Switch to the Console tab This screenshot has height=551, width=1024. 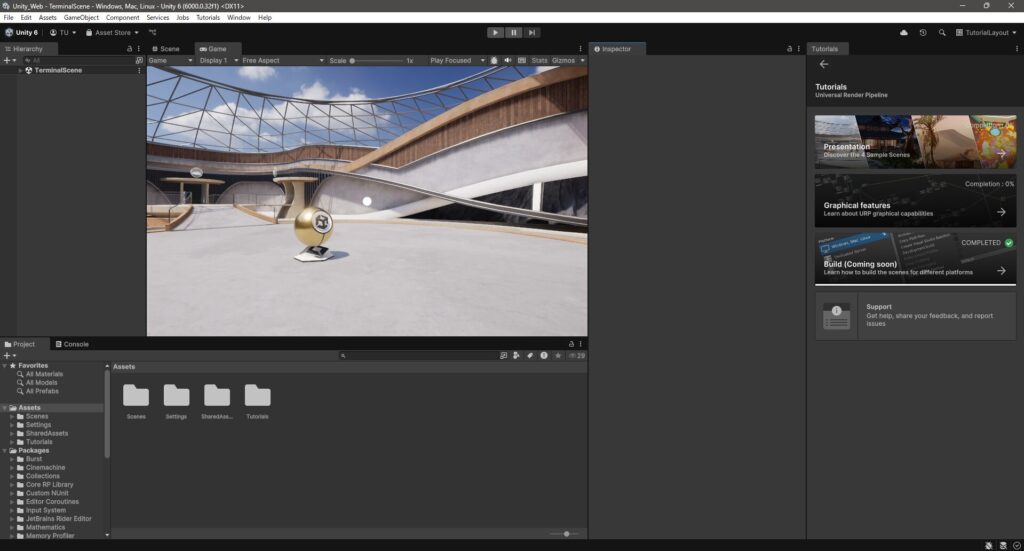71,344
